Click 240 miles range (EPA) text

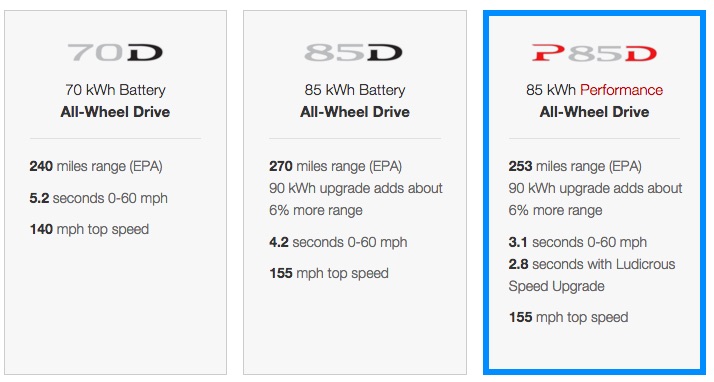pyautogui.click(x=96, y=166)
